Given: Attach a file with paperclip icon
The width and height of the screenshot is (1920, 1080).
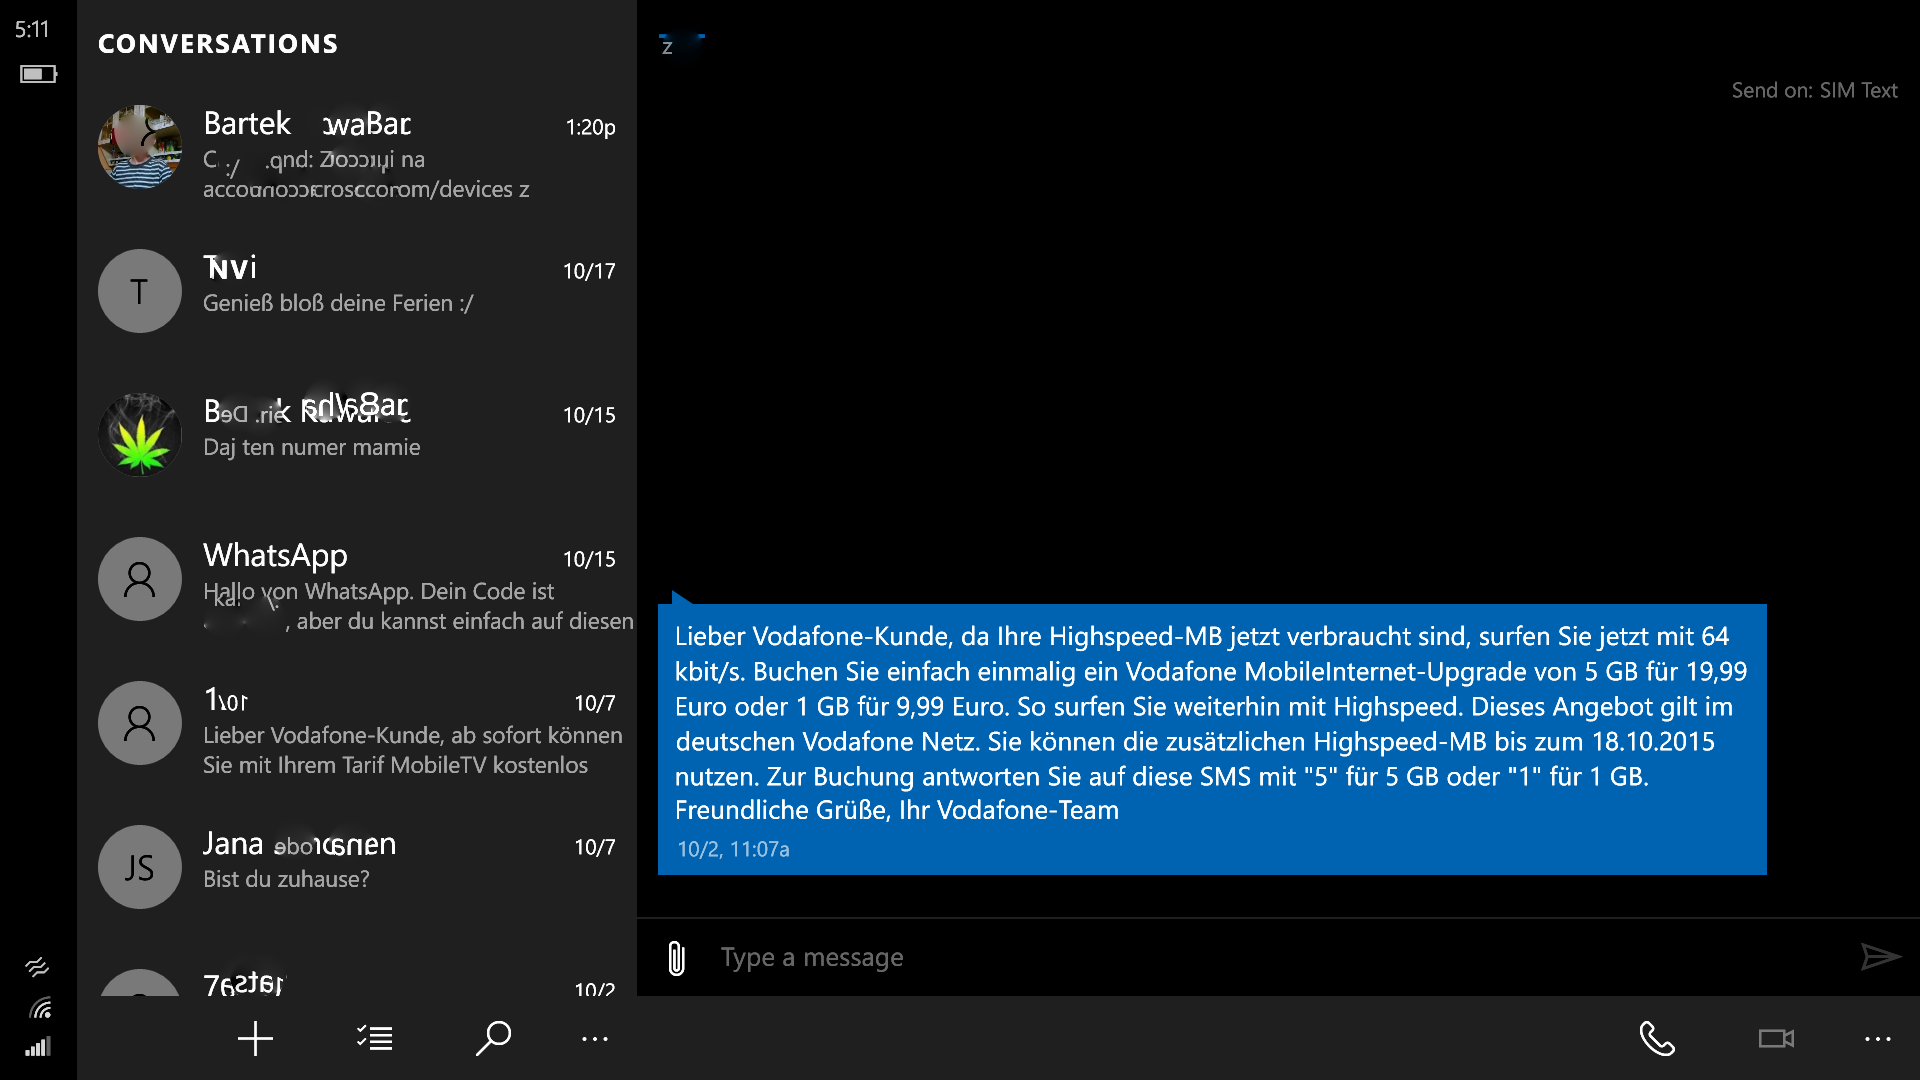Looking at the screenshot, I should click(x=677, y=958).
